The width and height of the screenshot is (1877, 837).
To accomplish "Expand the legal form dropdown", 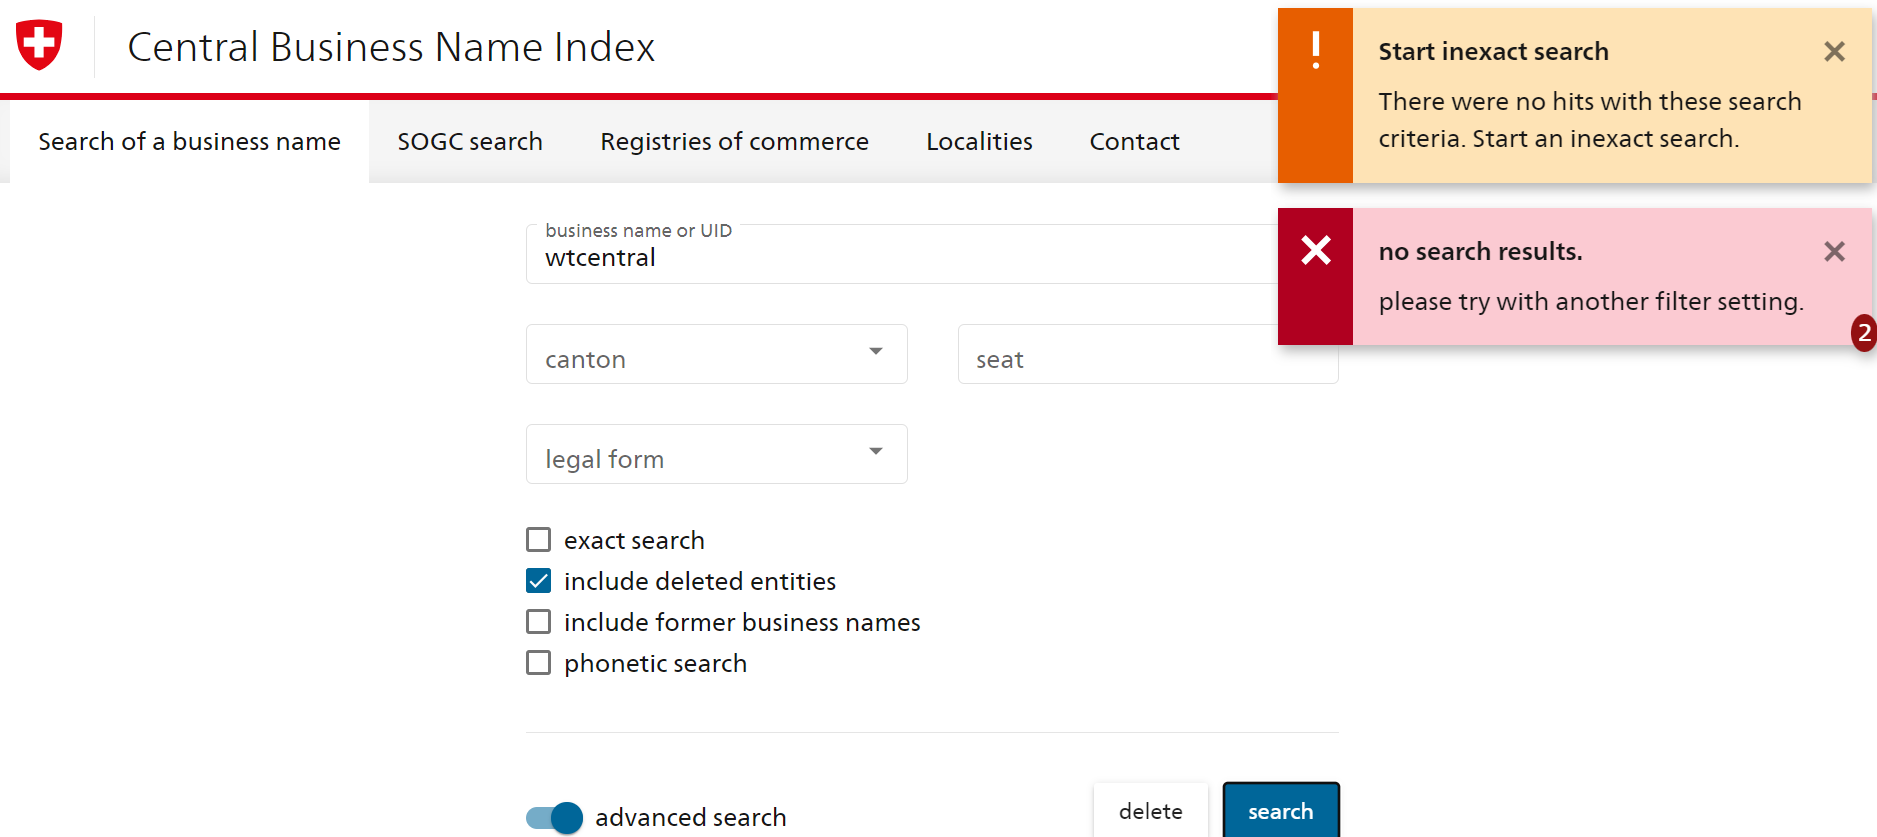I will coord(716,455).
